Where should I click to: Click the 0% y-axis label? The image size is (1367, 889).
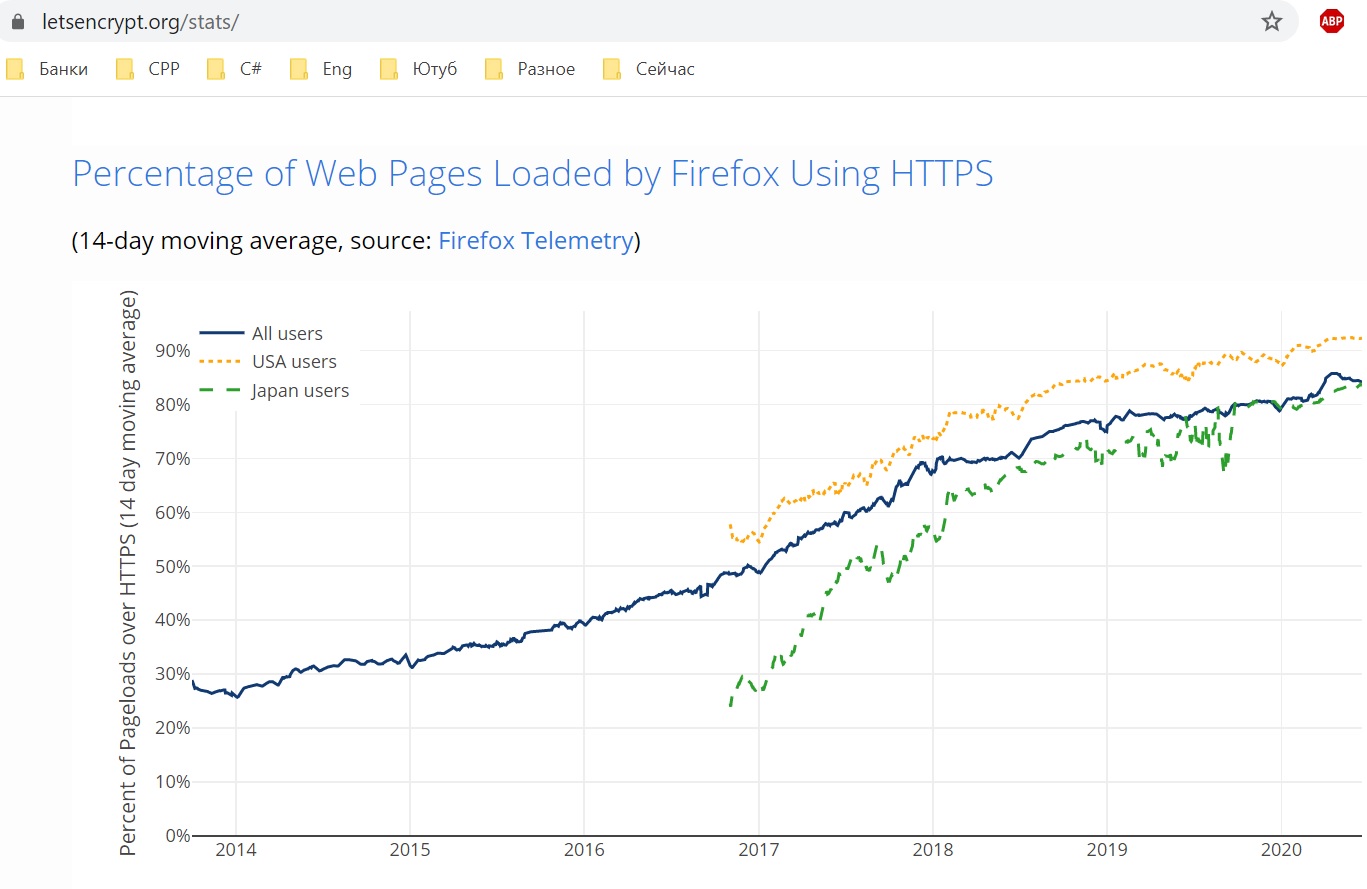point(176,835)
